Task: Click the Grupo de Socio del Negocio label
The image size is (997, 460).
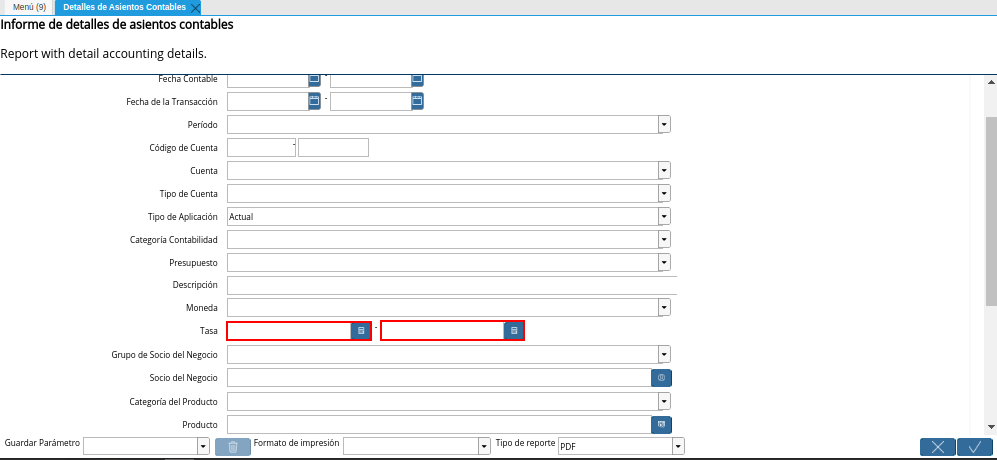Action: point(165,354)
